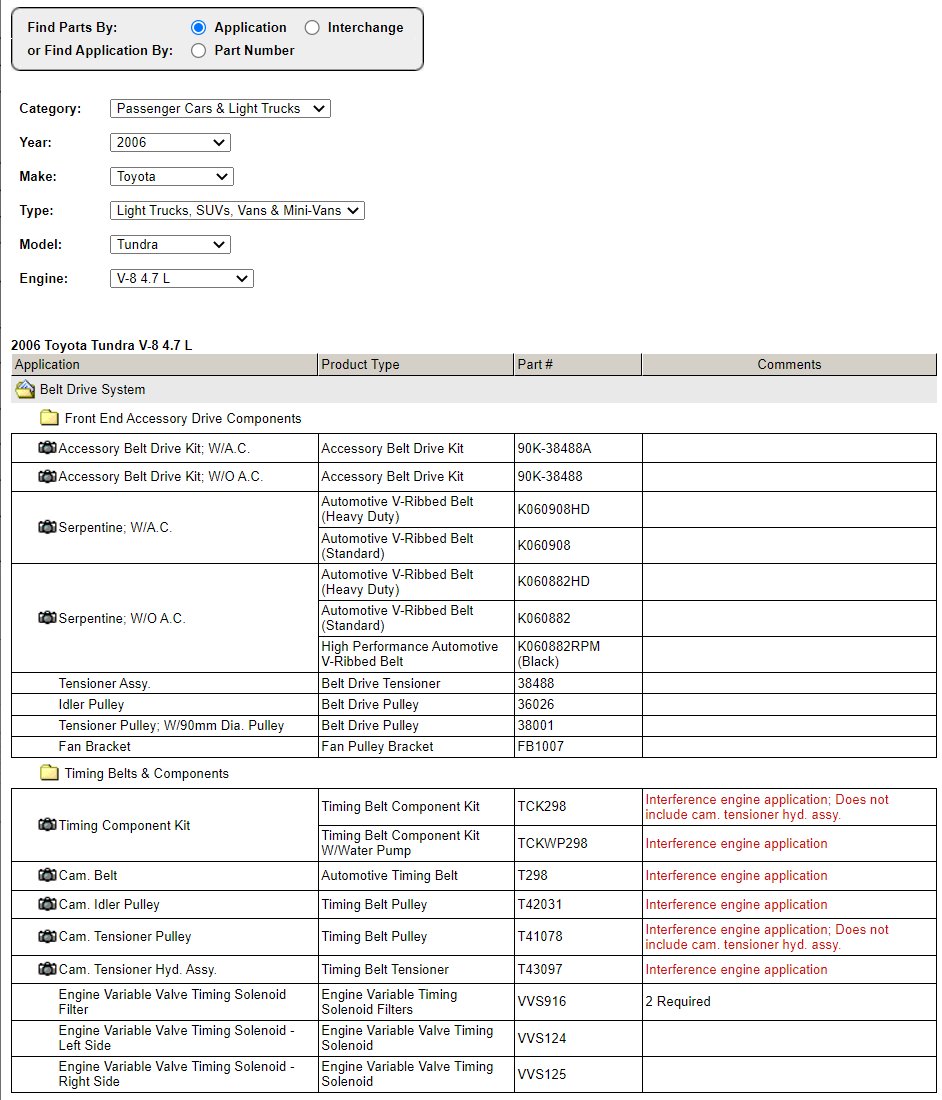Click Engine Variable Valve Timing Solenoid - Right Side

(177, 1073)
